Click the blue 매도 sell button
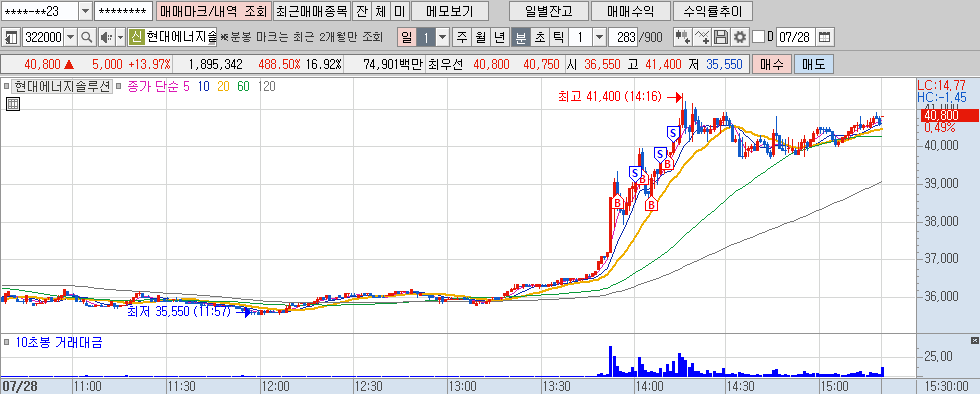 click(814, 64)
